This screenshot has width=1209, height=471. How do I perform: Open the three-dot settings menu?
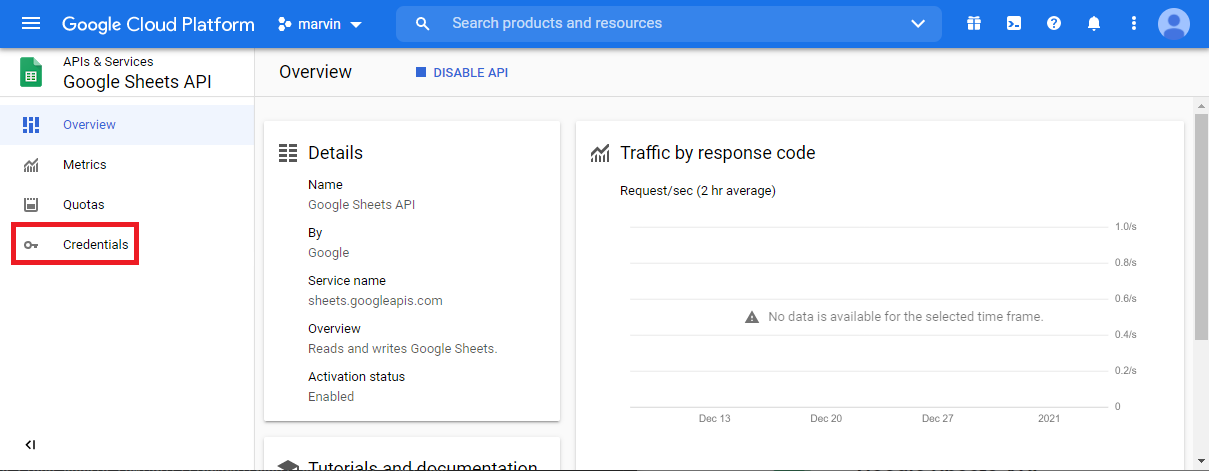pyautogui.click(x=1134, y=23)
